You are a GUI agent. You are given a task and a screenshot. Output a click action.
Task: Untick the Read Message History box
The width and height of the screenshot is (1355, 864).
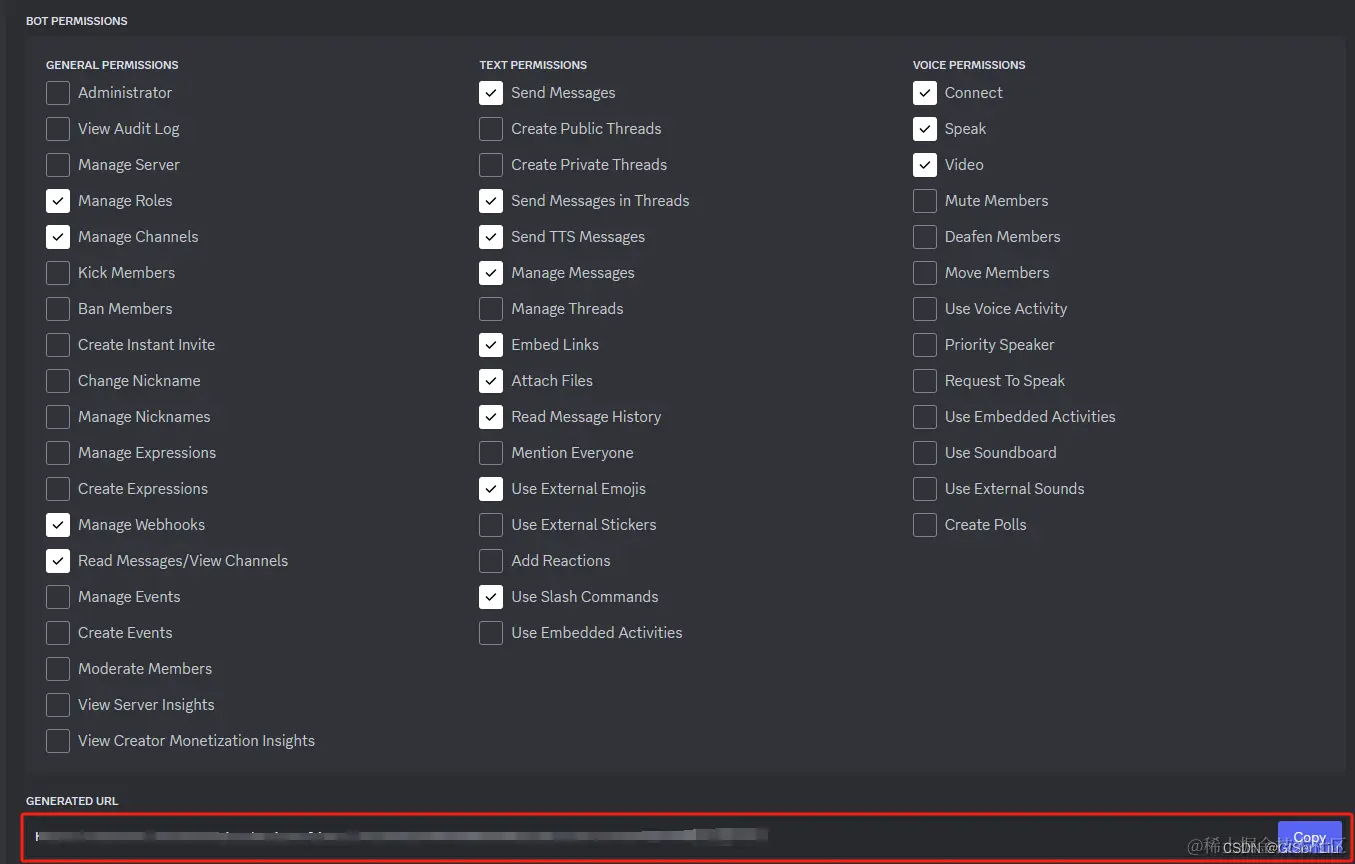click(x=491, y=417)
